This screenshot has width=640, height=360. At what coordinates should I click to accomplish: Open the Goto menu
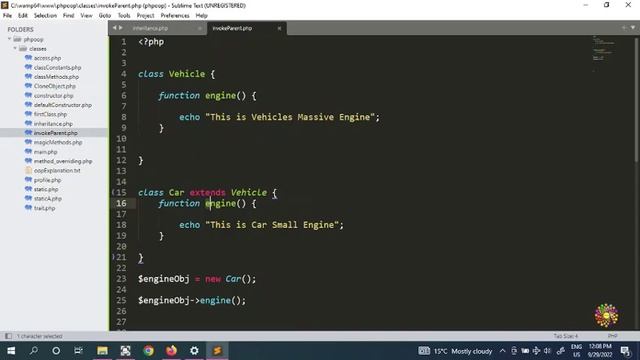point(105,16)
